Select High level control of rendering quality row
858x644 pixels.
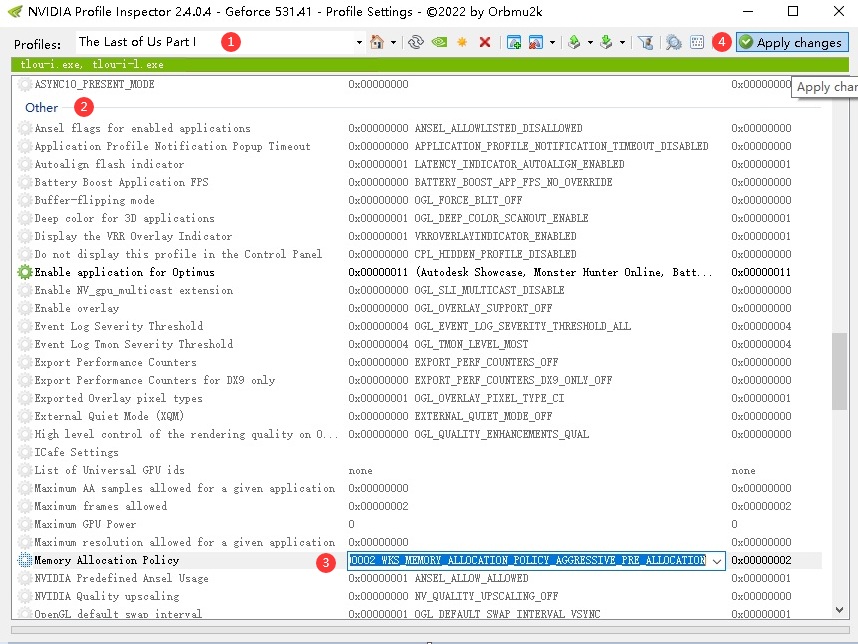(x=419, y=434)
